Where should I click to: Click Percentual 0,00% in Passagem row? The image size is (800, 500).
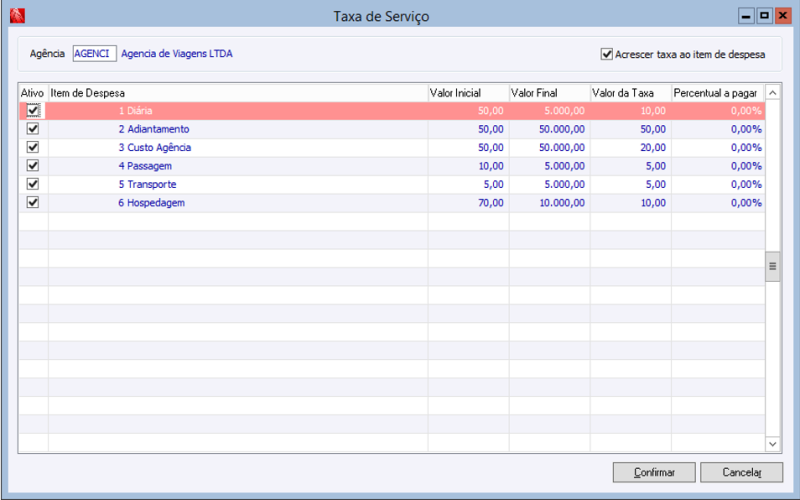click(x=746, y=166)
